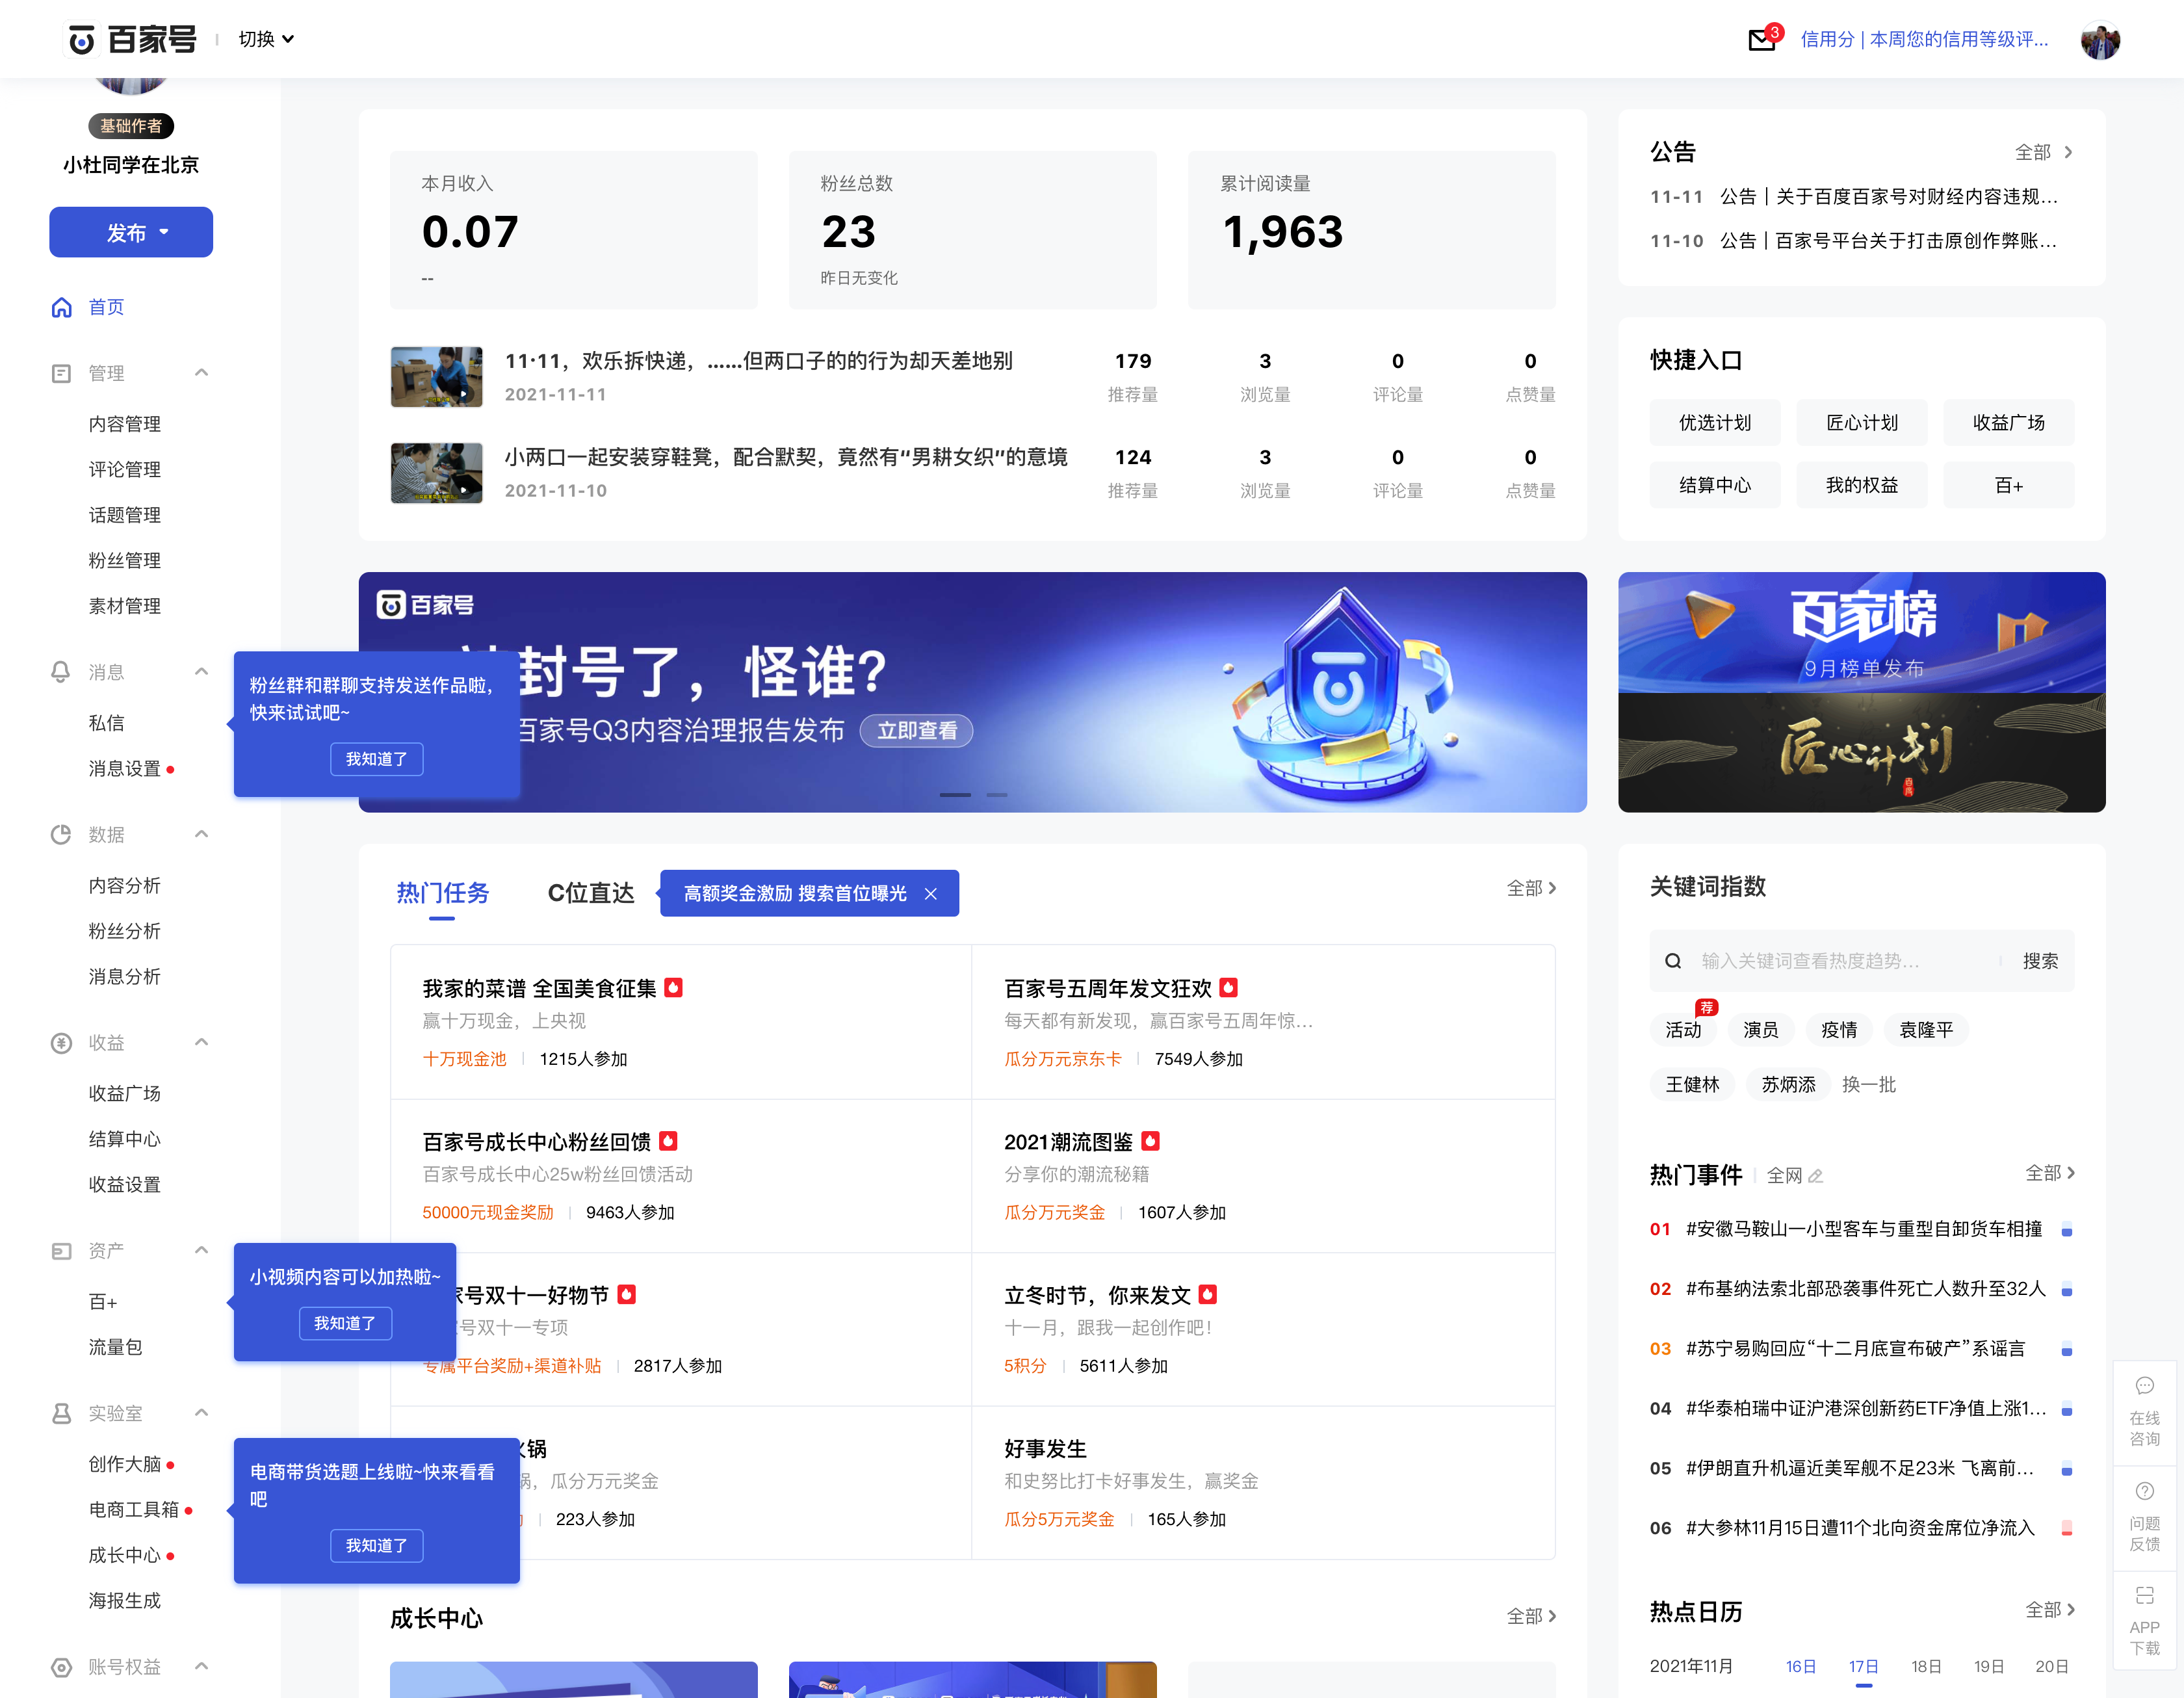
Task: Switch to the 热门任务 tab
Action: [442, 893]
